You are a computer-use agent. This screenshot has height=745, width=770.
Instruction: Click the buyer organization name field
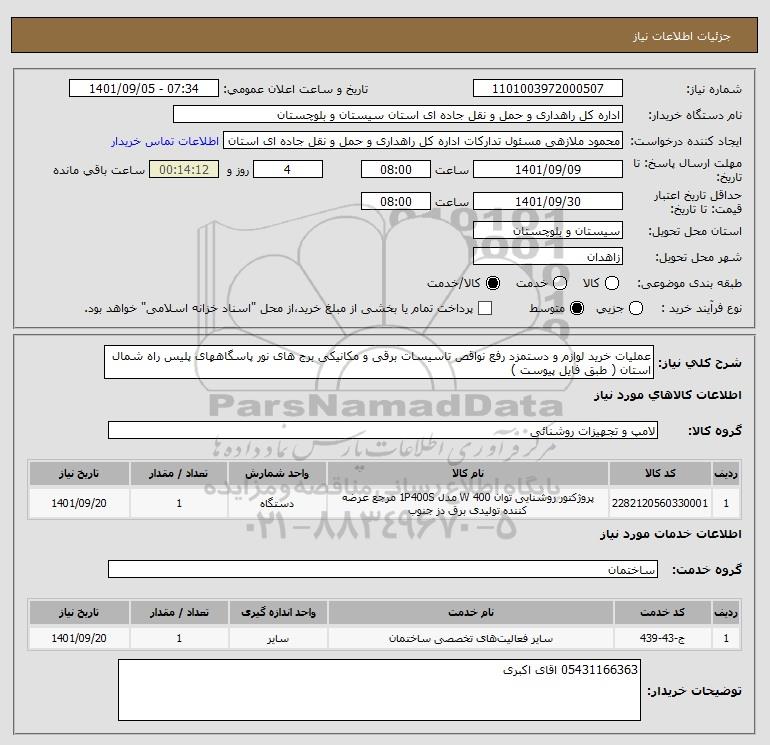click(x=398, y=115)
